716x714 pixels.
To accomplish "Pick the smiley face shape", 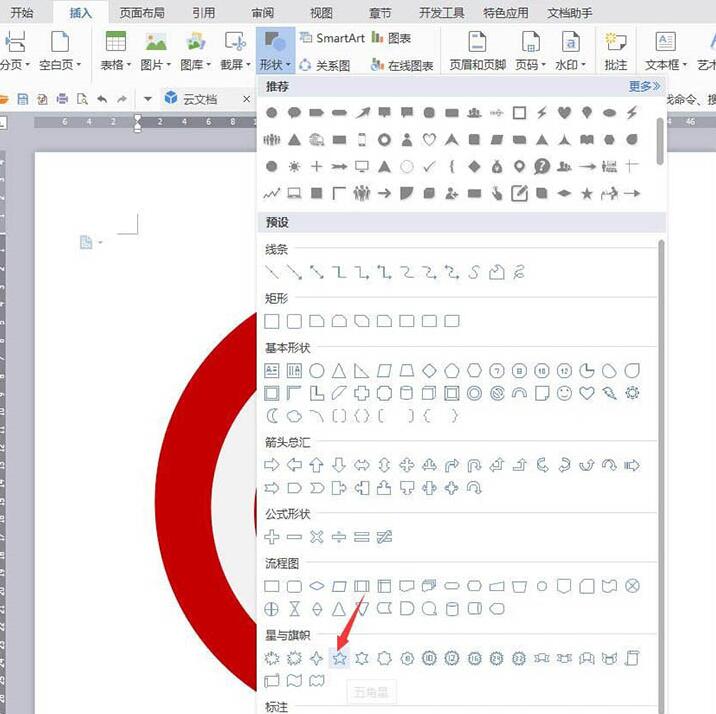I will (x=564, y=393).
